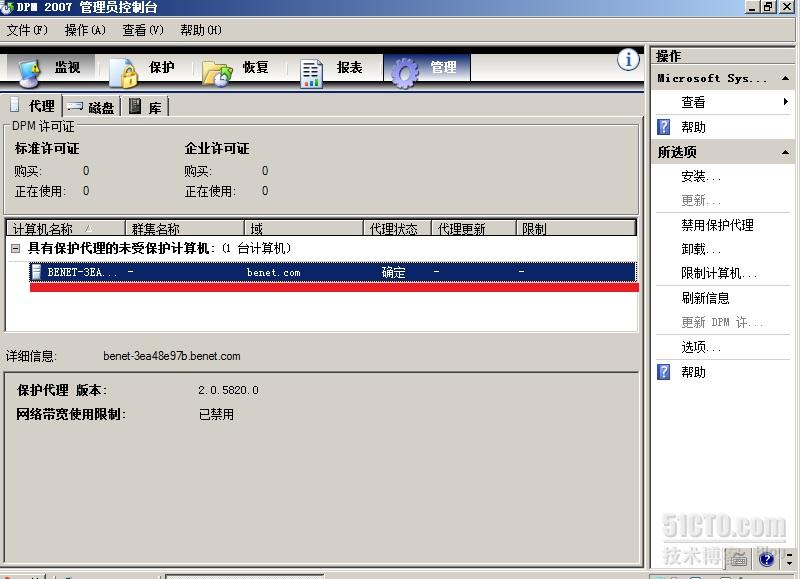This screenshot has width=800, height=579.
Task: Click the 标准许可证 heading
Action: click(47, 148)
